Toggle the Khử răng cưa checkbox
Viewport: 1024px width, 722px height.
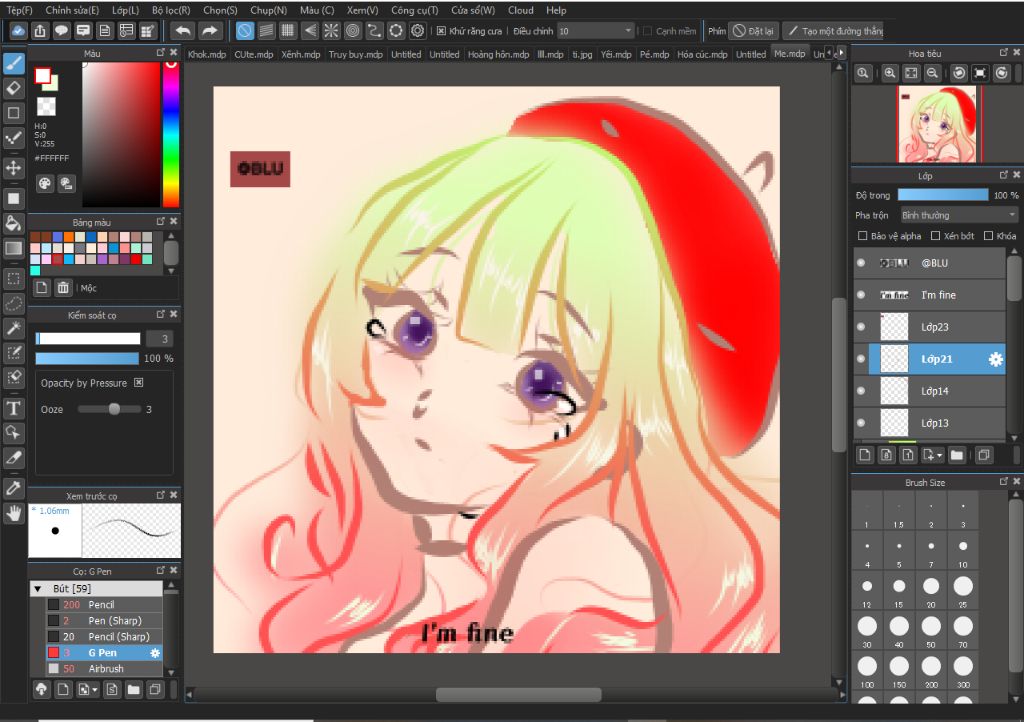pyautogui.click(x=441, y=31)
